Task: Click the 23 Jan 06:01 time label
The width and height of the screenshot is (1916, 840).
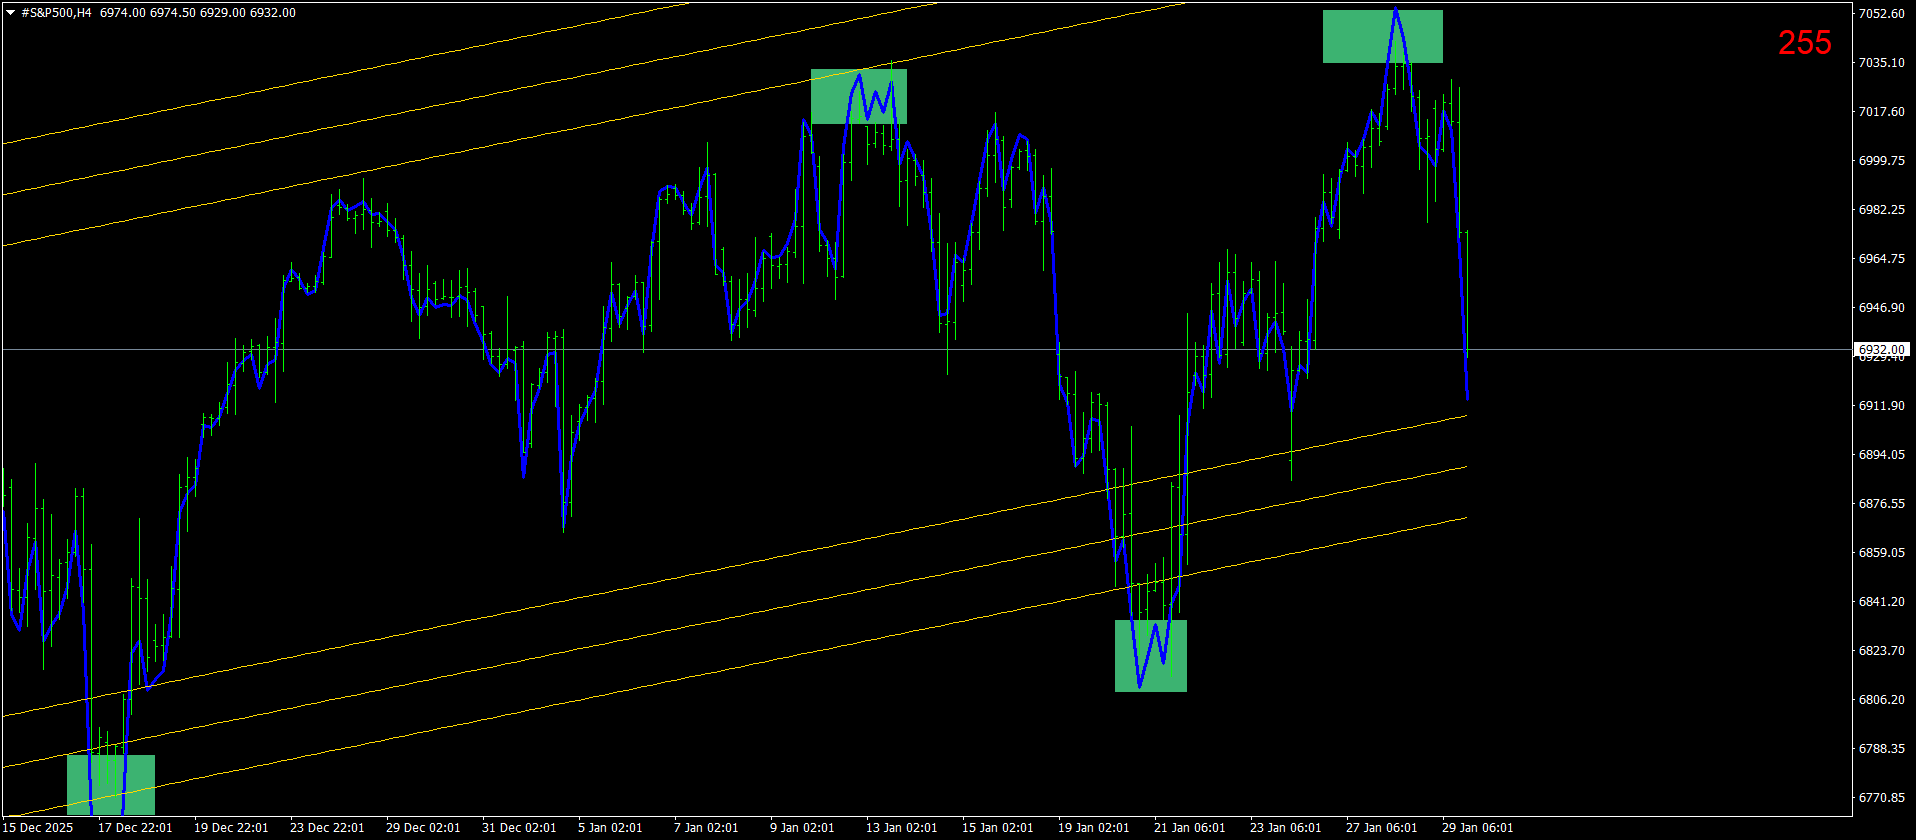Action: point(1286,828)
